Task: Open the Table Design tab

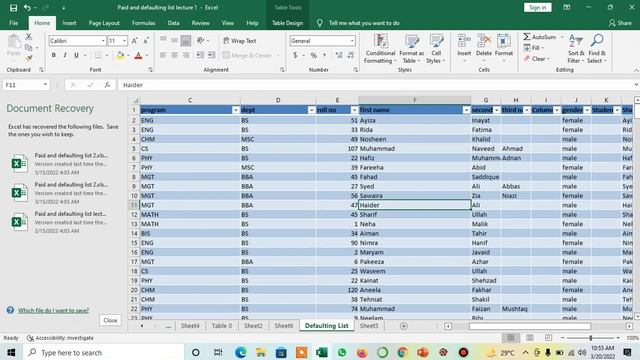Action: [287, 23]
